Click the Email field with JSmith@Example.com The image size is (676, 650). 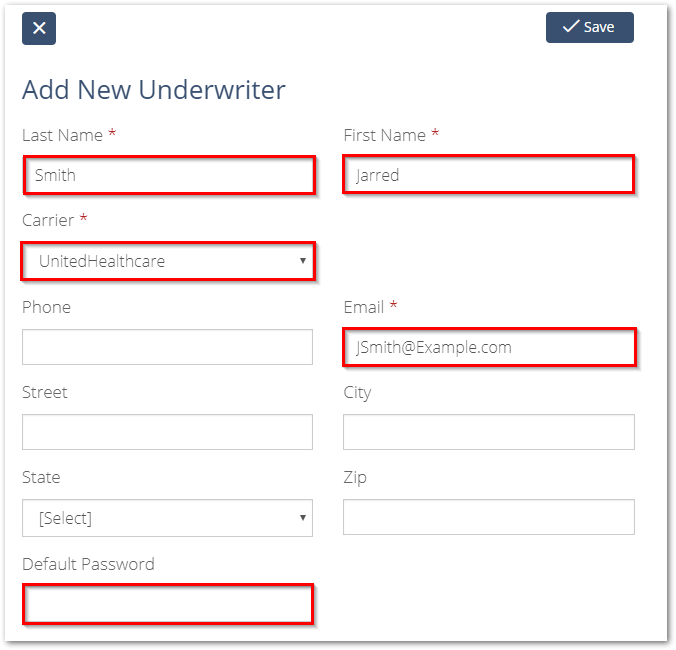point(489,347)
